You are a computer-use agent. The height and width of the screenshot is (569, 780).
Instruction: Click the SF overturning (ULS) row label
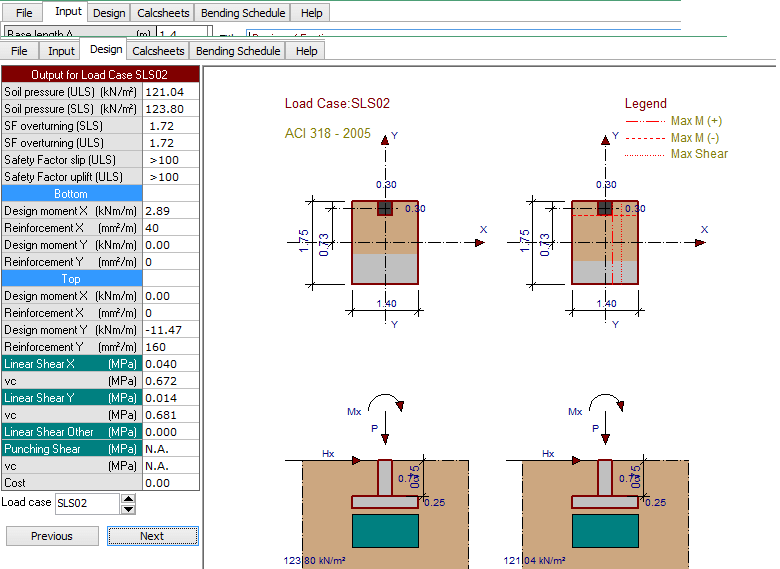coord(72,143)
